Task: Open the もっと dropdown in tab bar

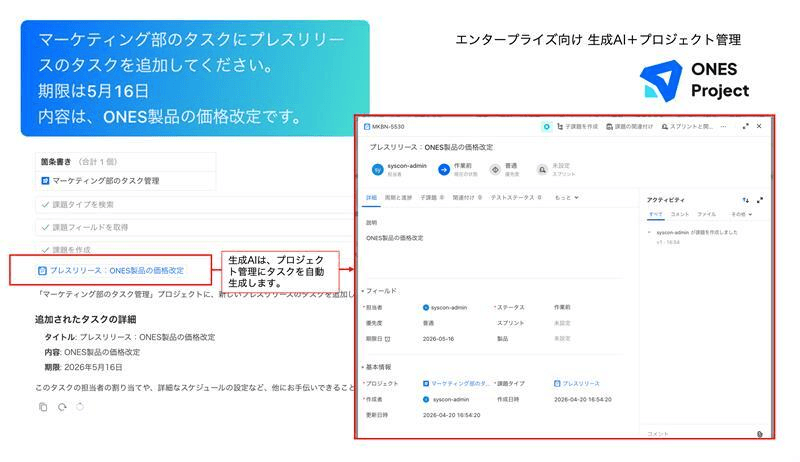Action: (x=566, y=197)
